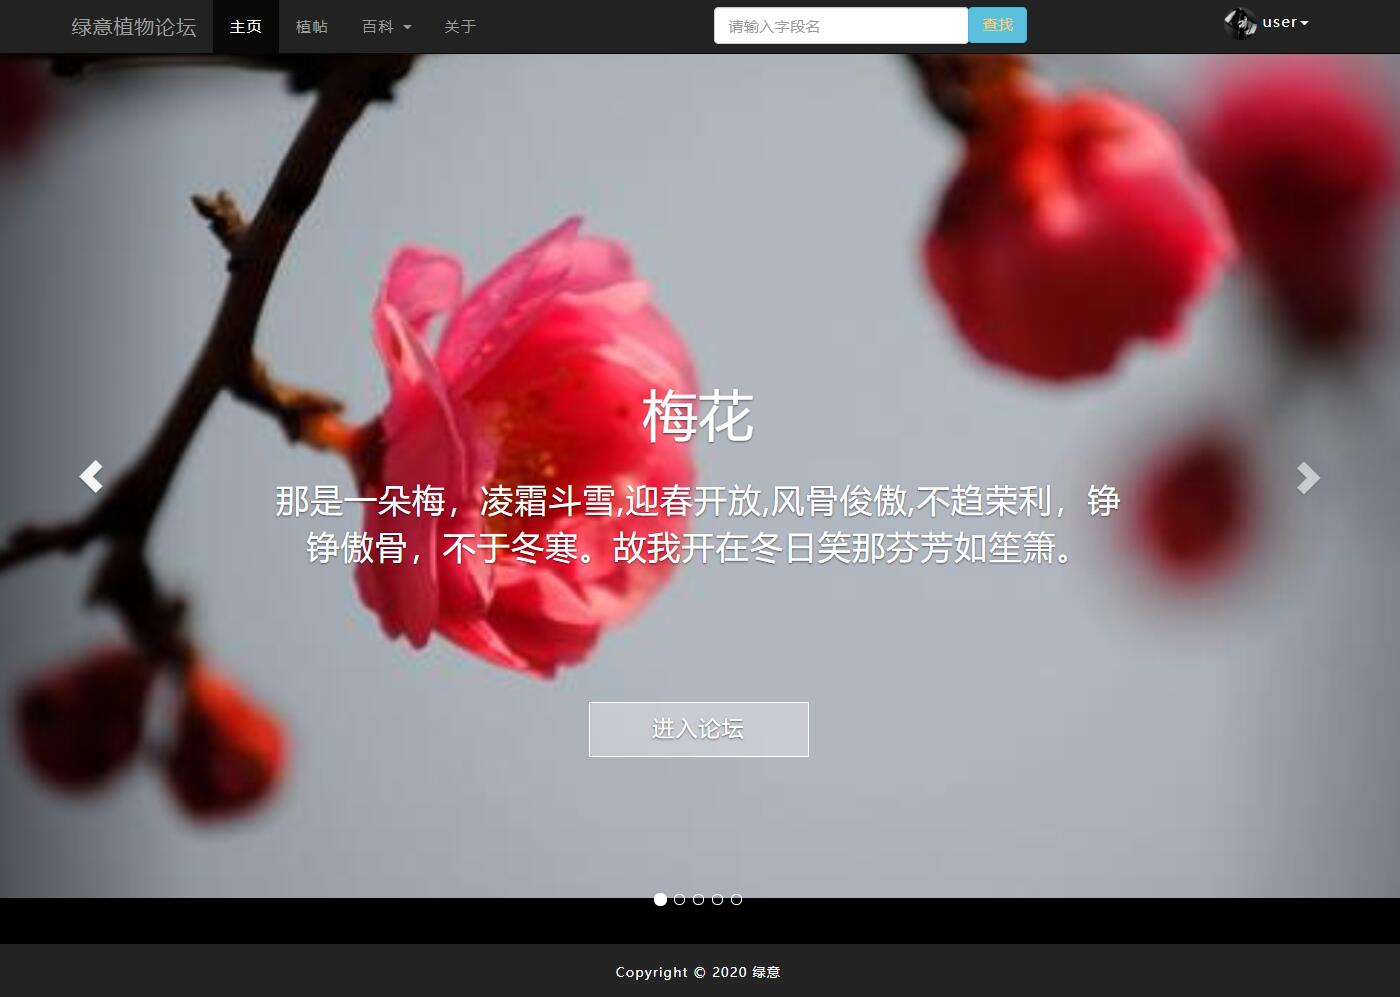1400x997 pixels.
Task: Click the 绿意植物论坛 brand link
Action: [x=135, y=27]
